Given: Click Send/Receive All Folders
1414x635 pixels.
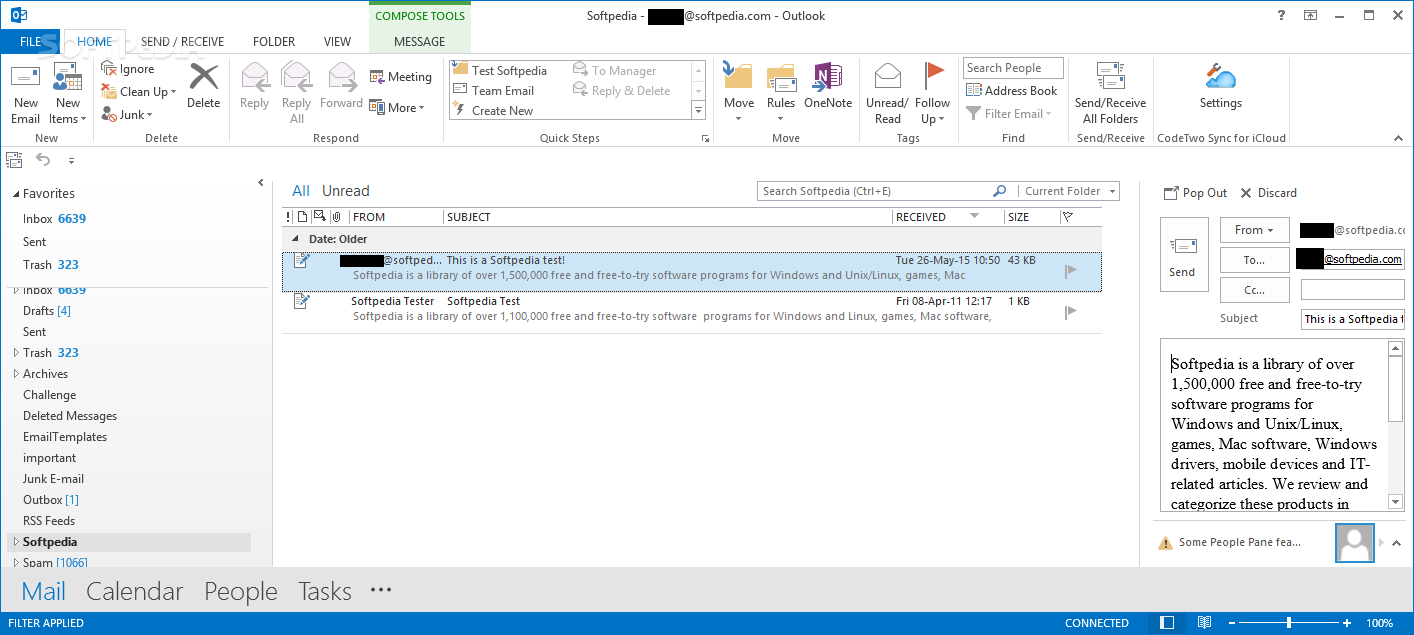Looking at the screenshot, I should [x=1110, y=93].
